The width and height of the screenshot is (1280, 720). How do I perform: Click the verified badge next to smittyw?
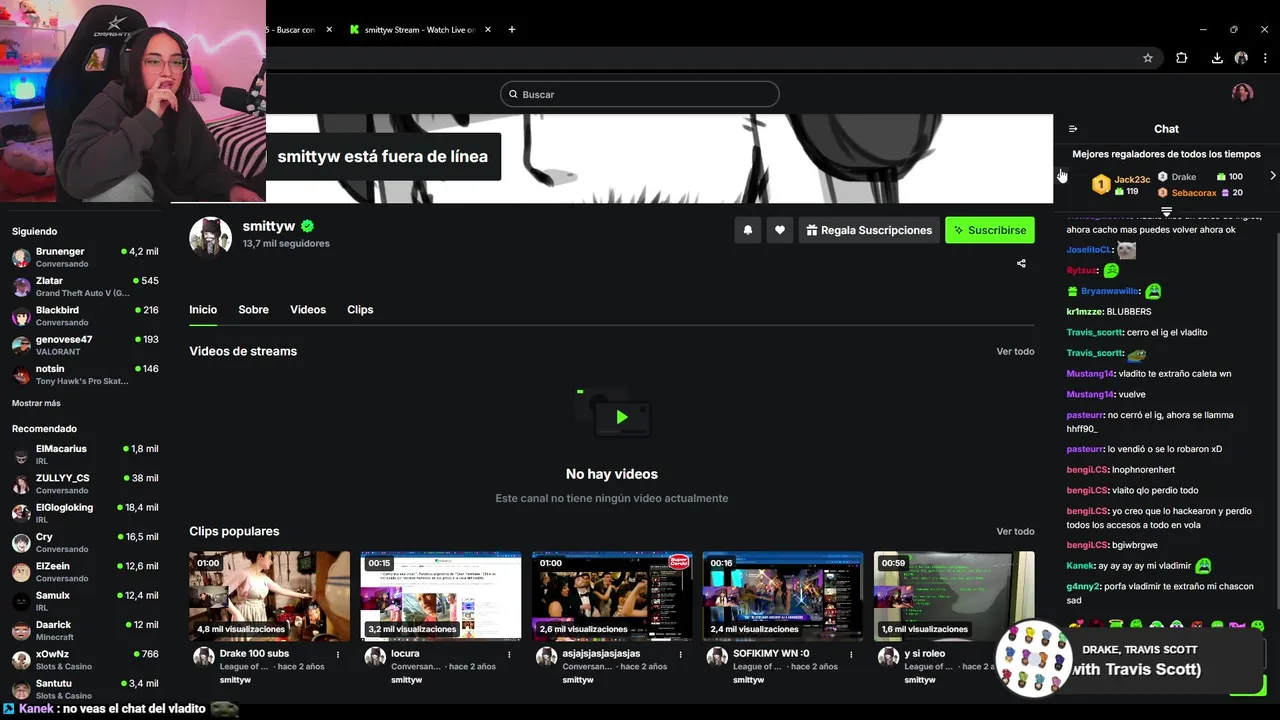[x=308, y=227]
